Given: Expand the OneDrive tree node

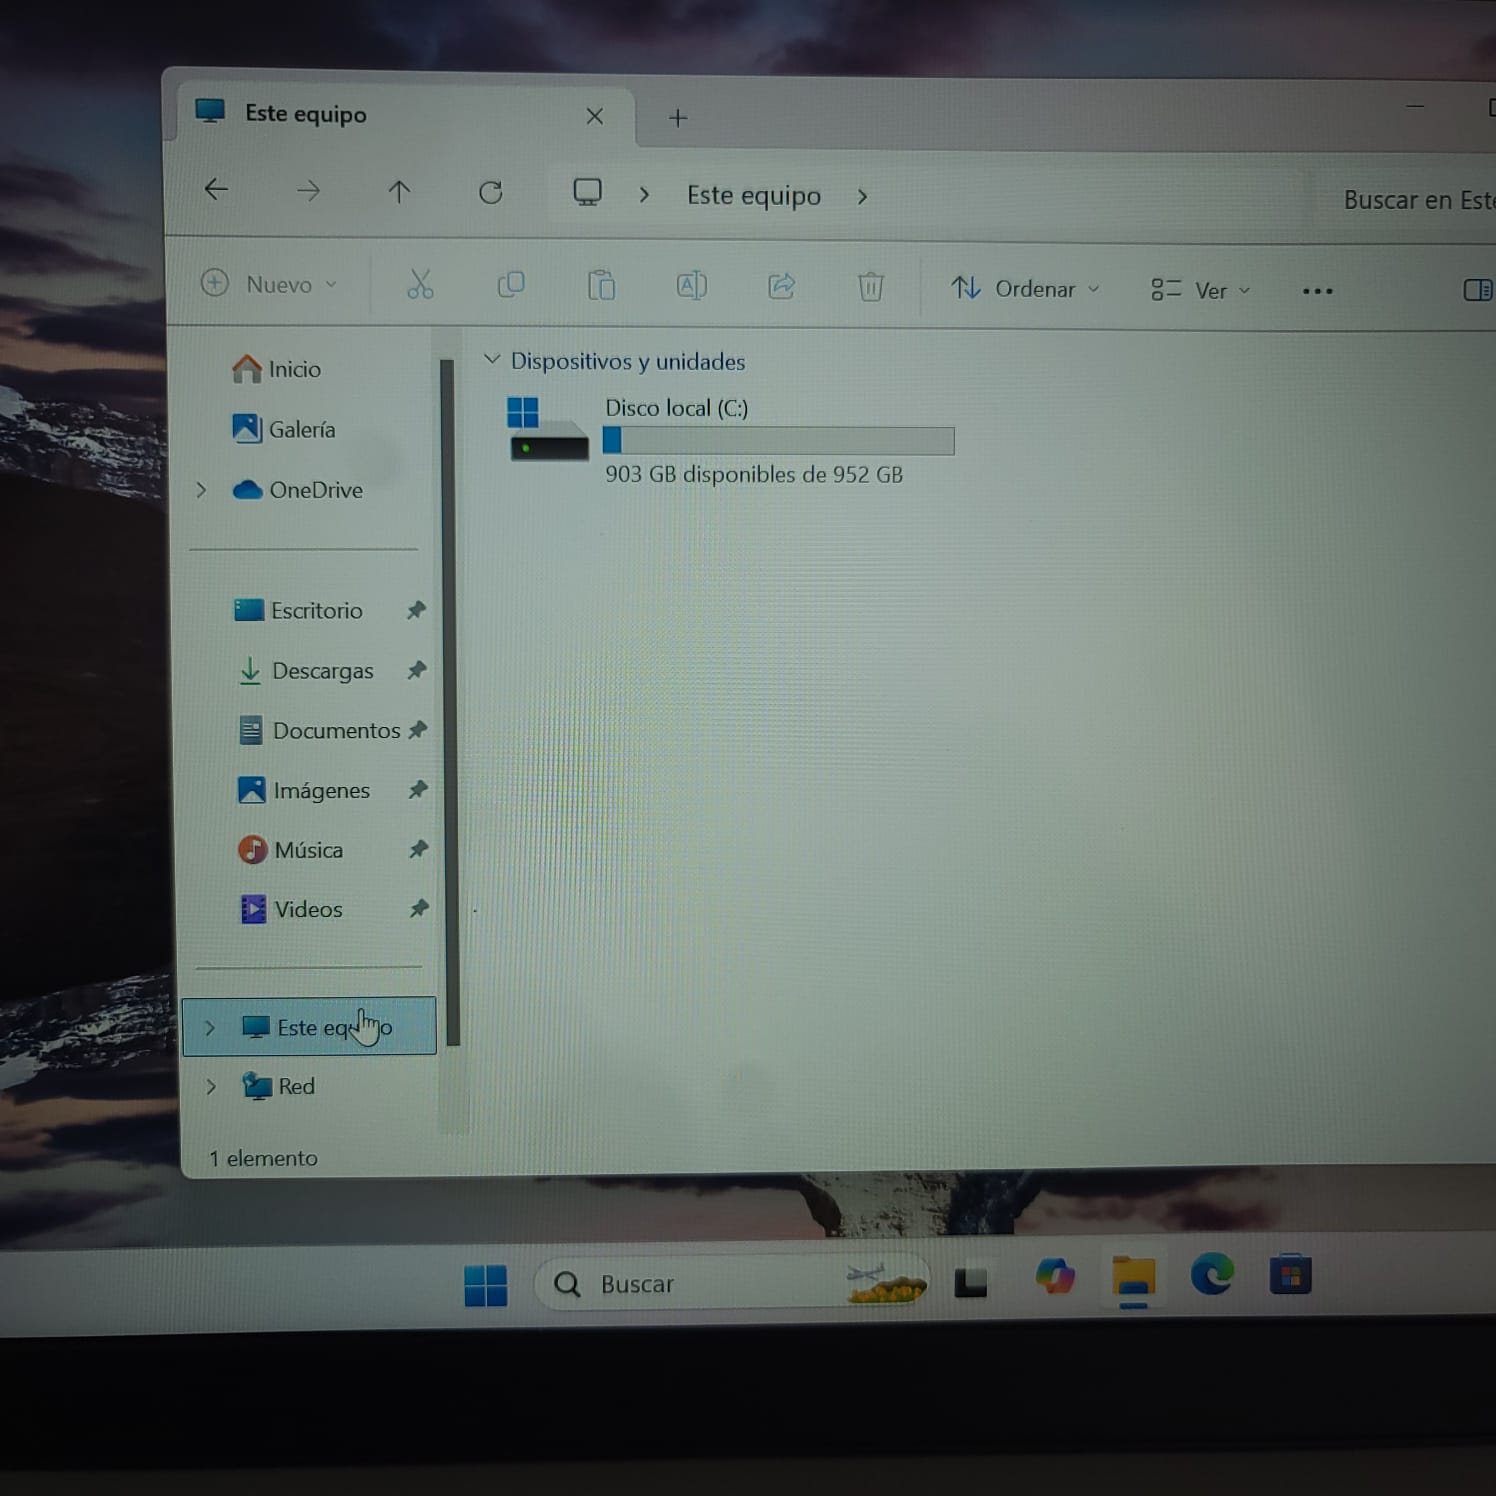Looking at the screenshot, I should (201, 490).
